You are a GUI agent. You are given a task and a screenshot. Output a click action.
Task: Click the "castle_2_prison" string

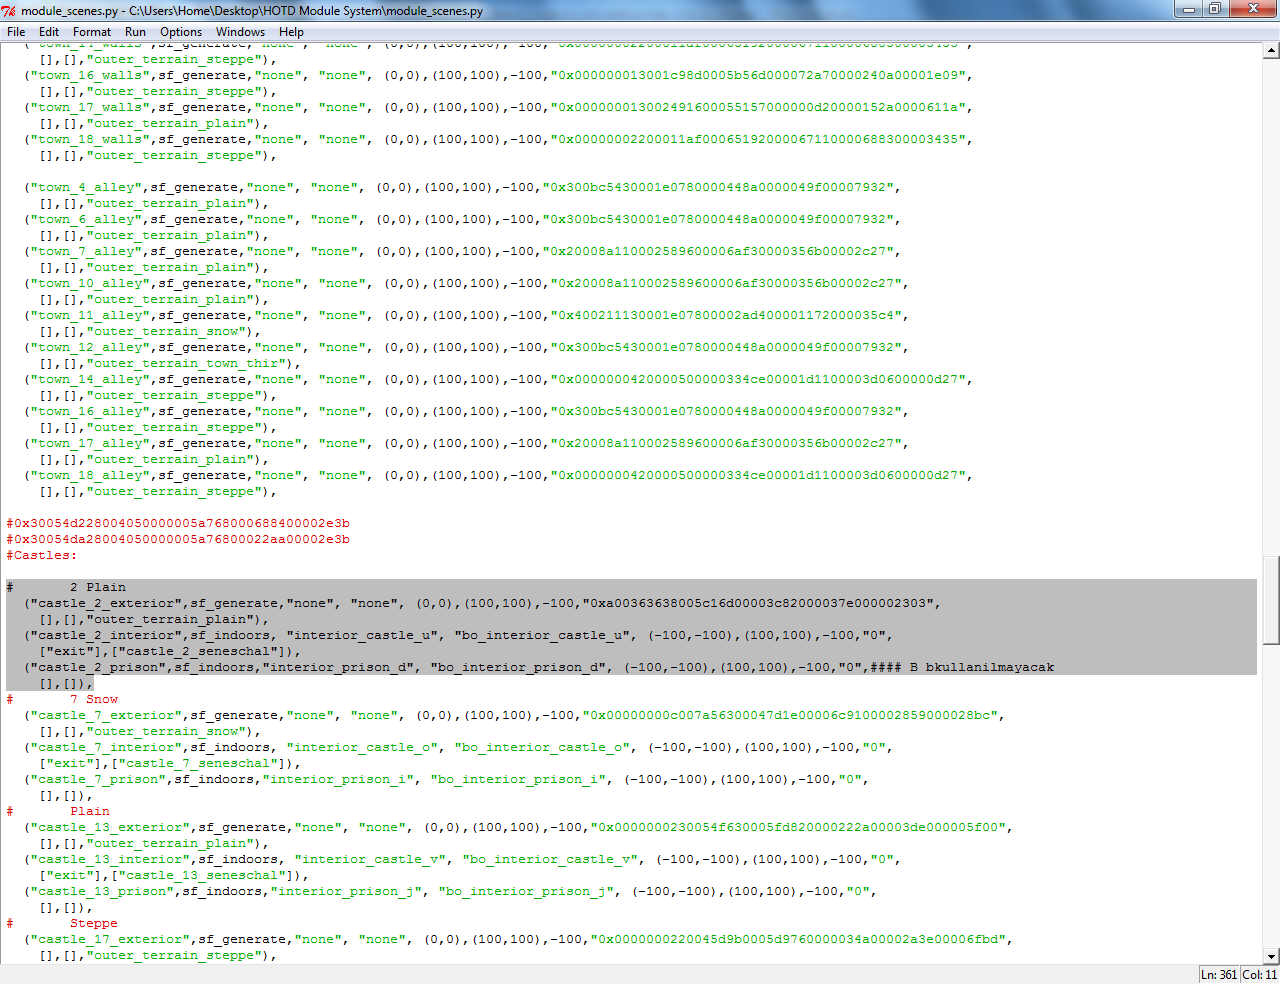coord(100,667)
